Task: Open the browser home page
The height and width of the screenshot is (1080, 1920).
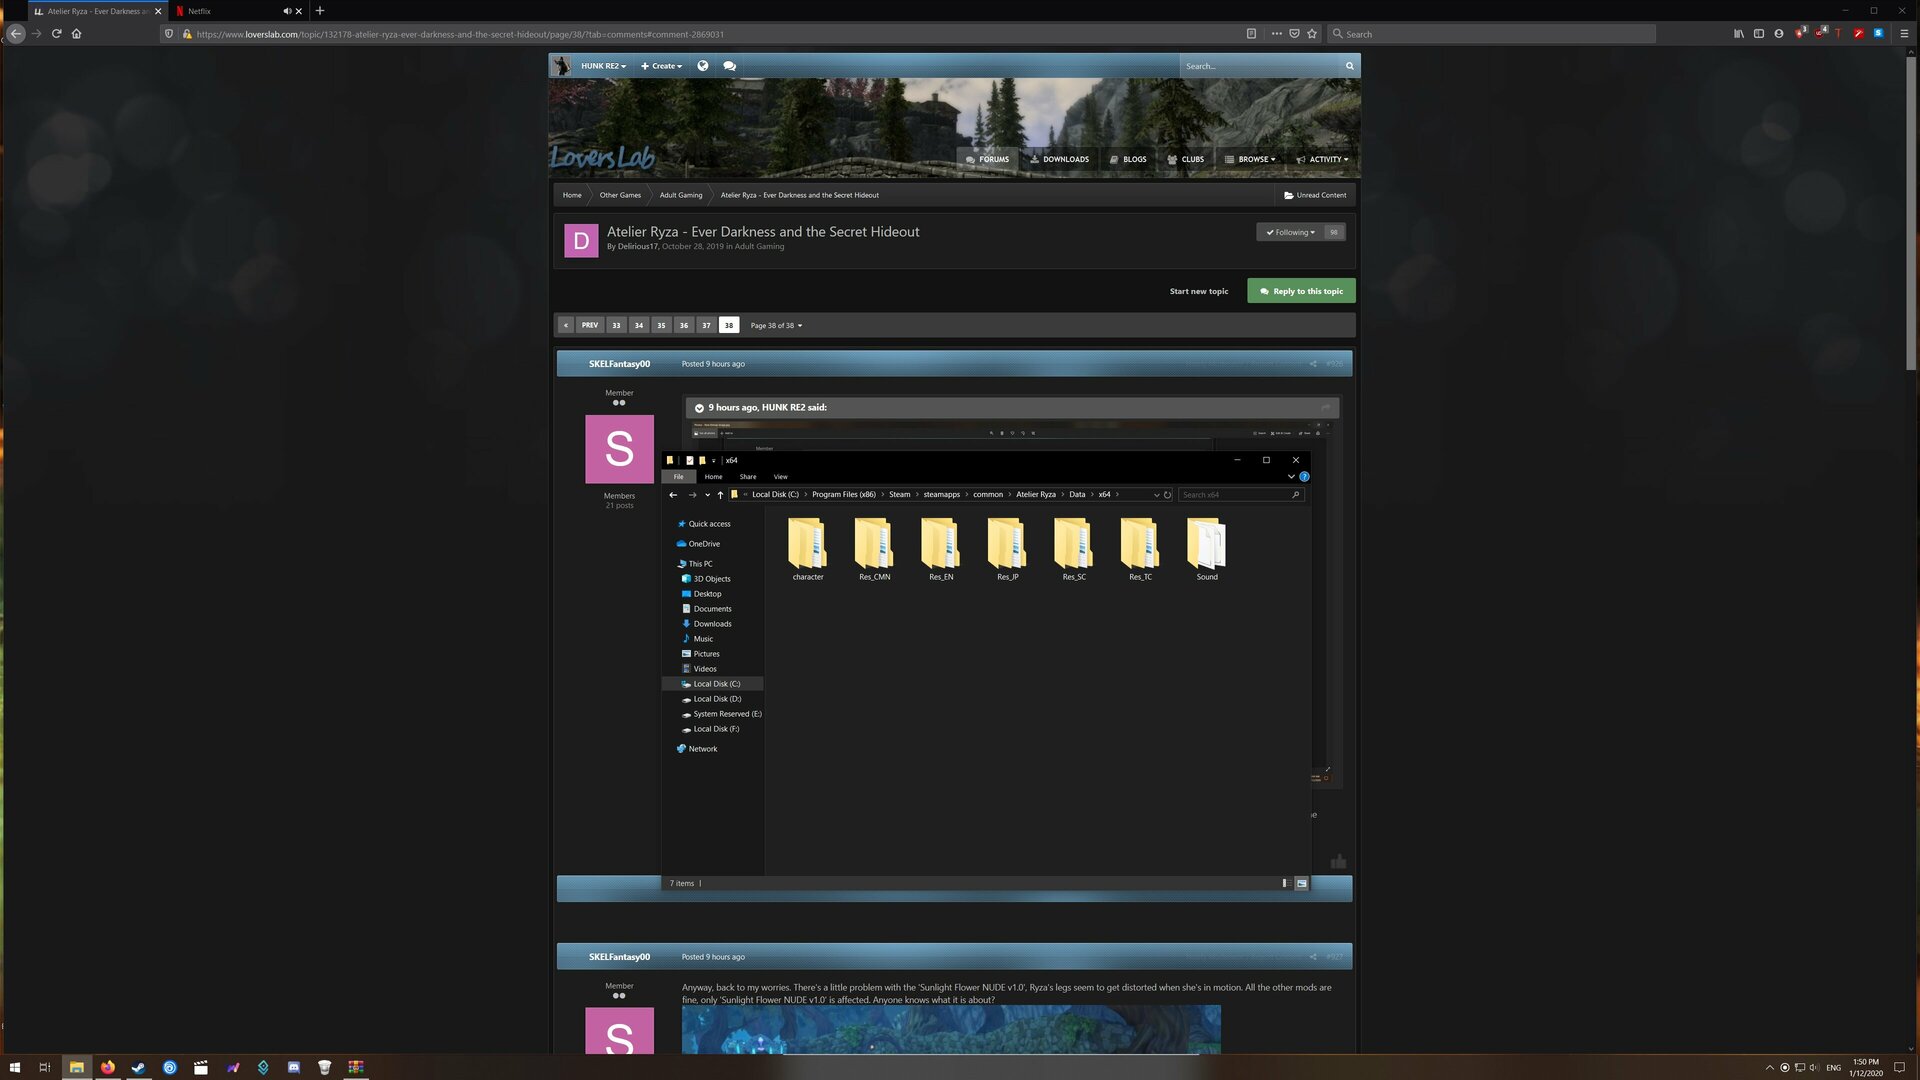Action: pyautogui.click(x=77, y=34)
